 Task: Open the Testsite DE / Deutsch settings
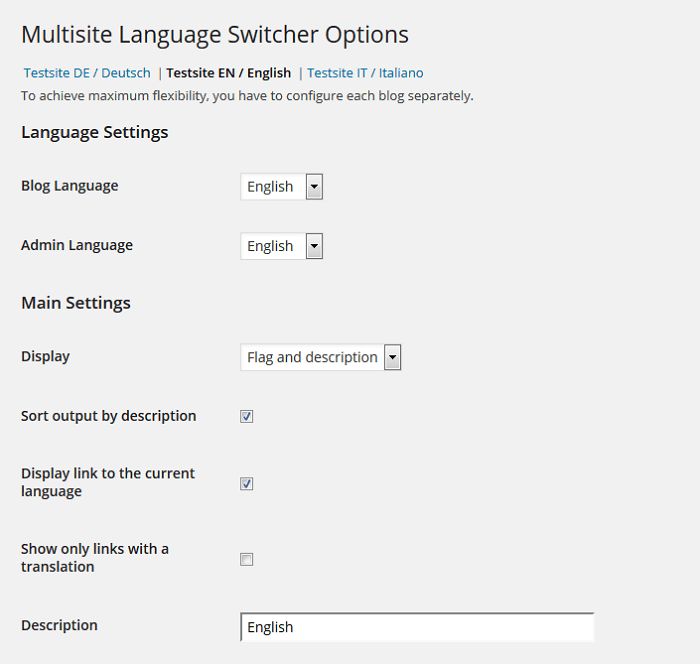87,73
